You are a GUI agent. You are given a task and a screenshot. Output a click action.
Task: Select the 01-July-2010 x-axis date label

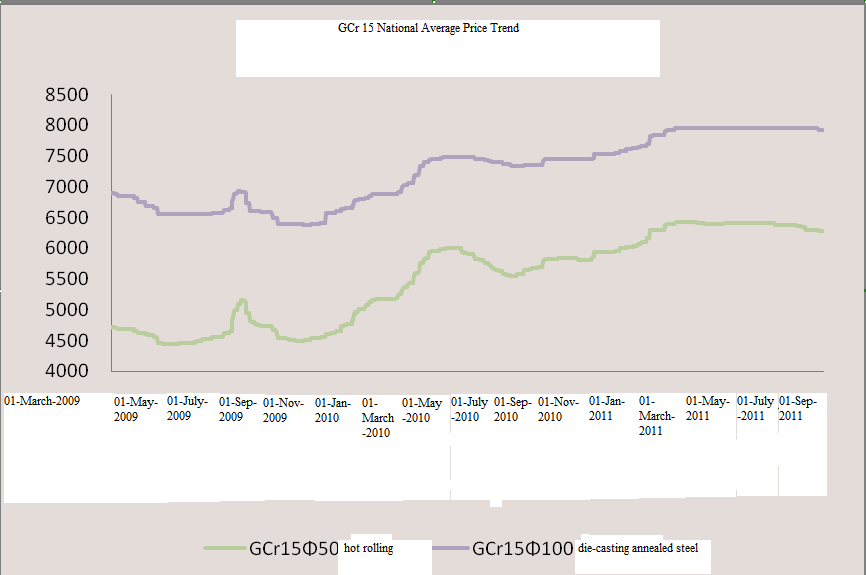(x=470, y=409)
